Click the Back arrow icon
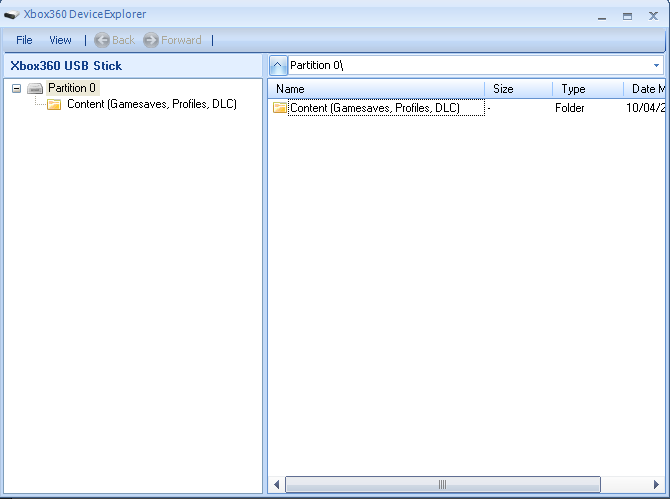 coord(102,40)
